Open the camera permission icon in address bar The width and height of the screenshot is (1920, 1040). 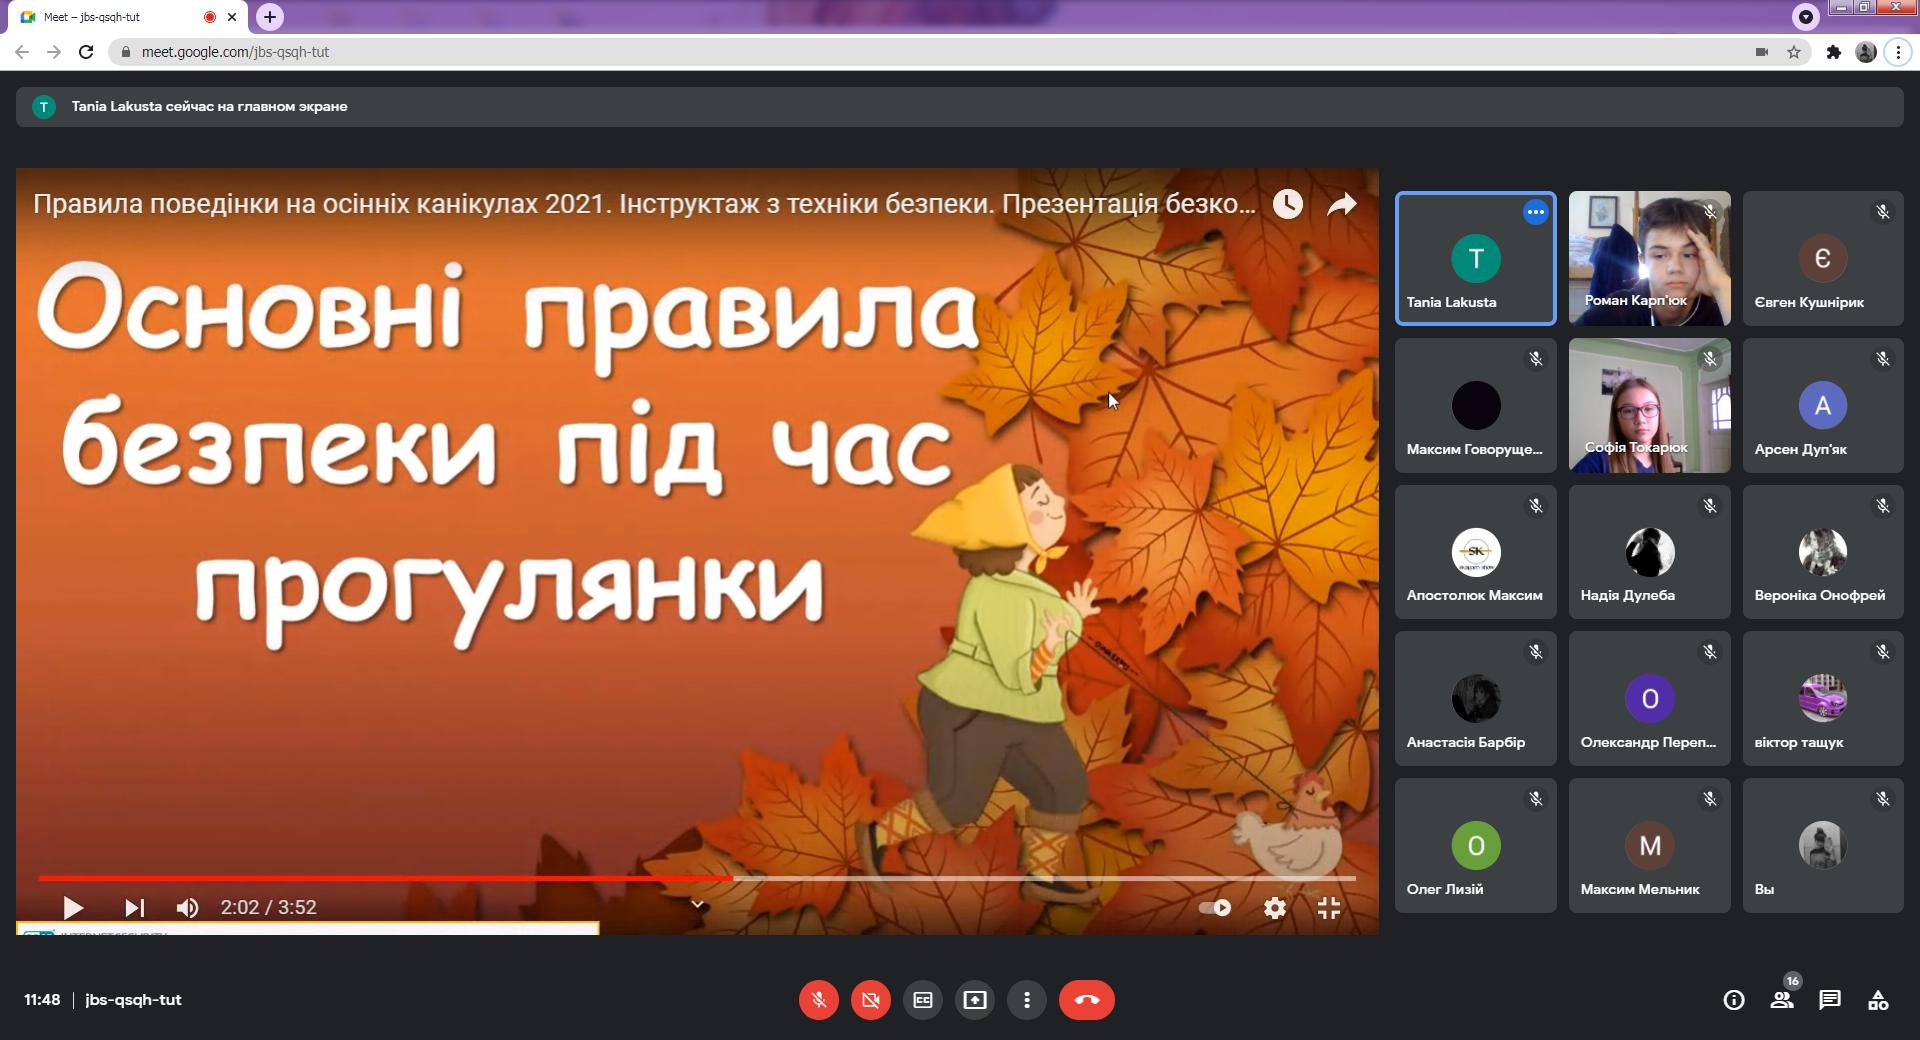1761,52
